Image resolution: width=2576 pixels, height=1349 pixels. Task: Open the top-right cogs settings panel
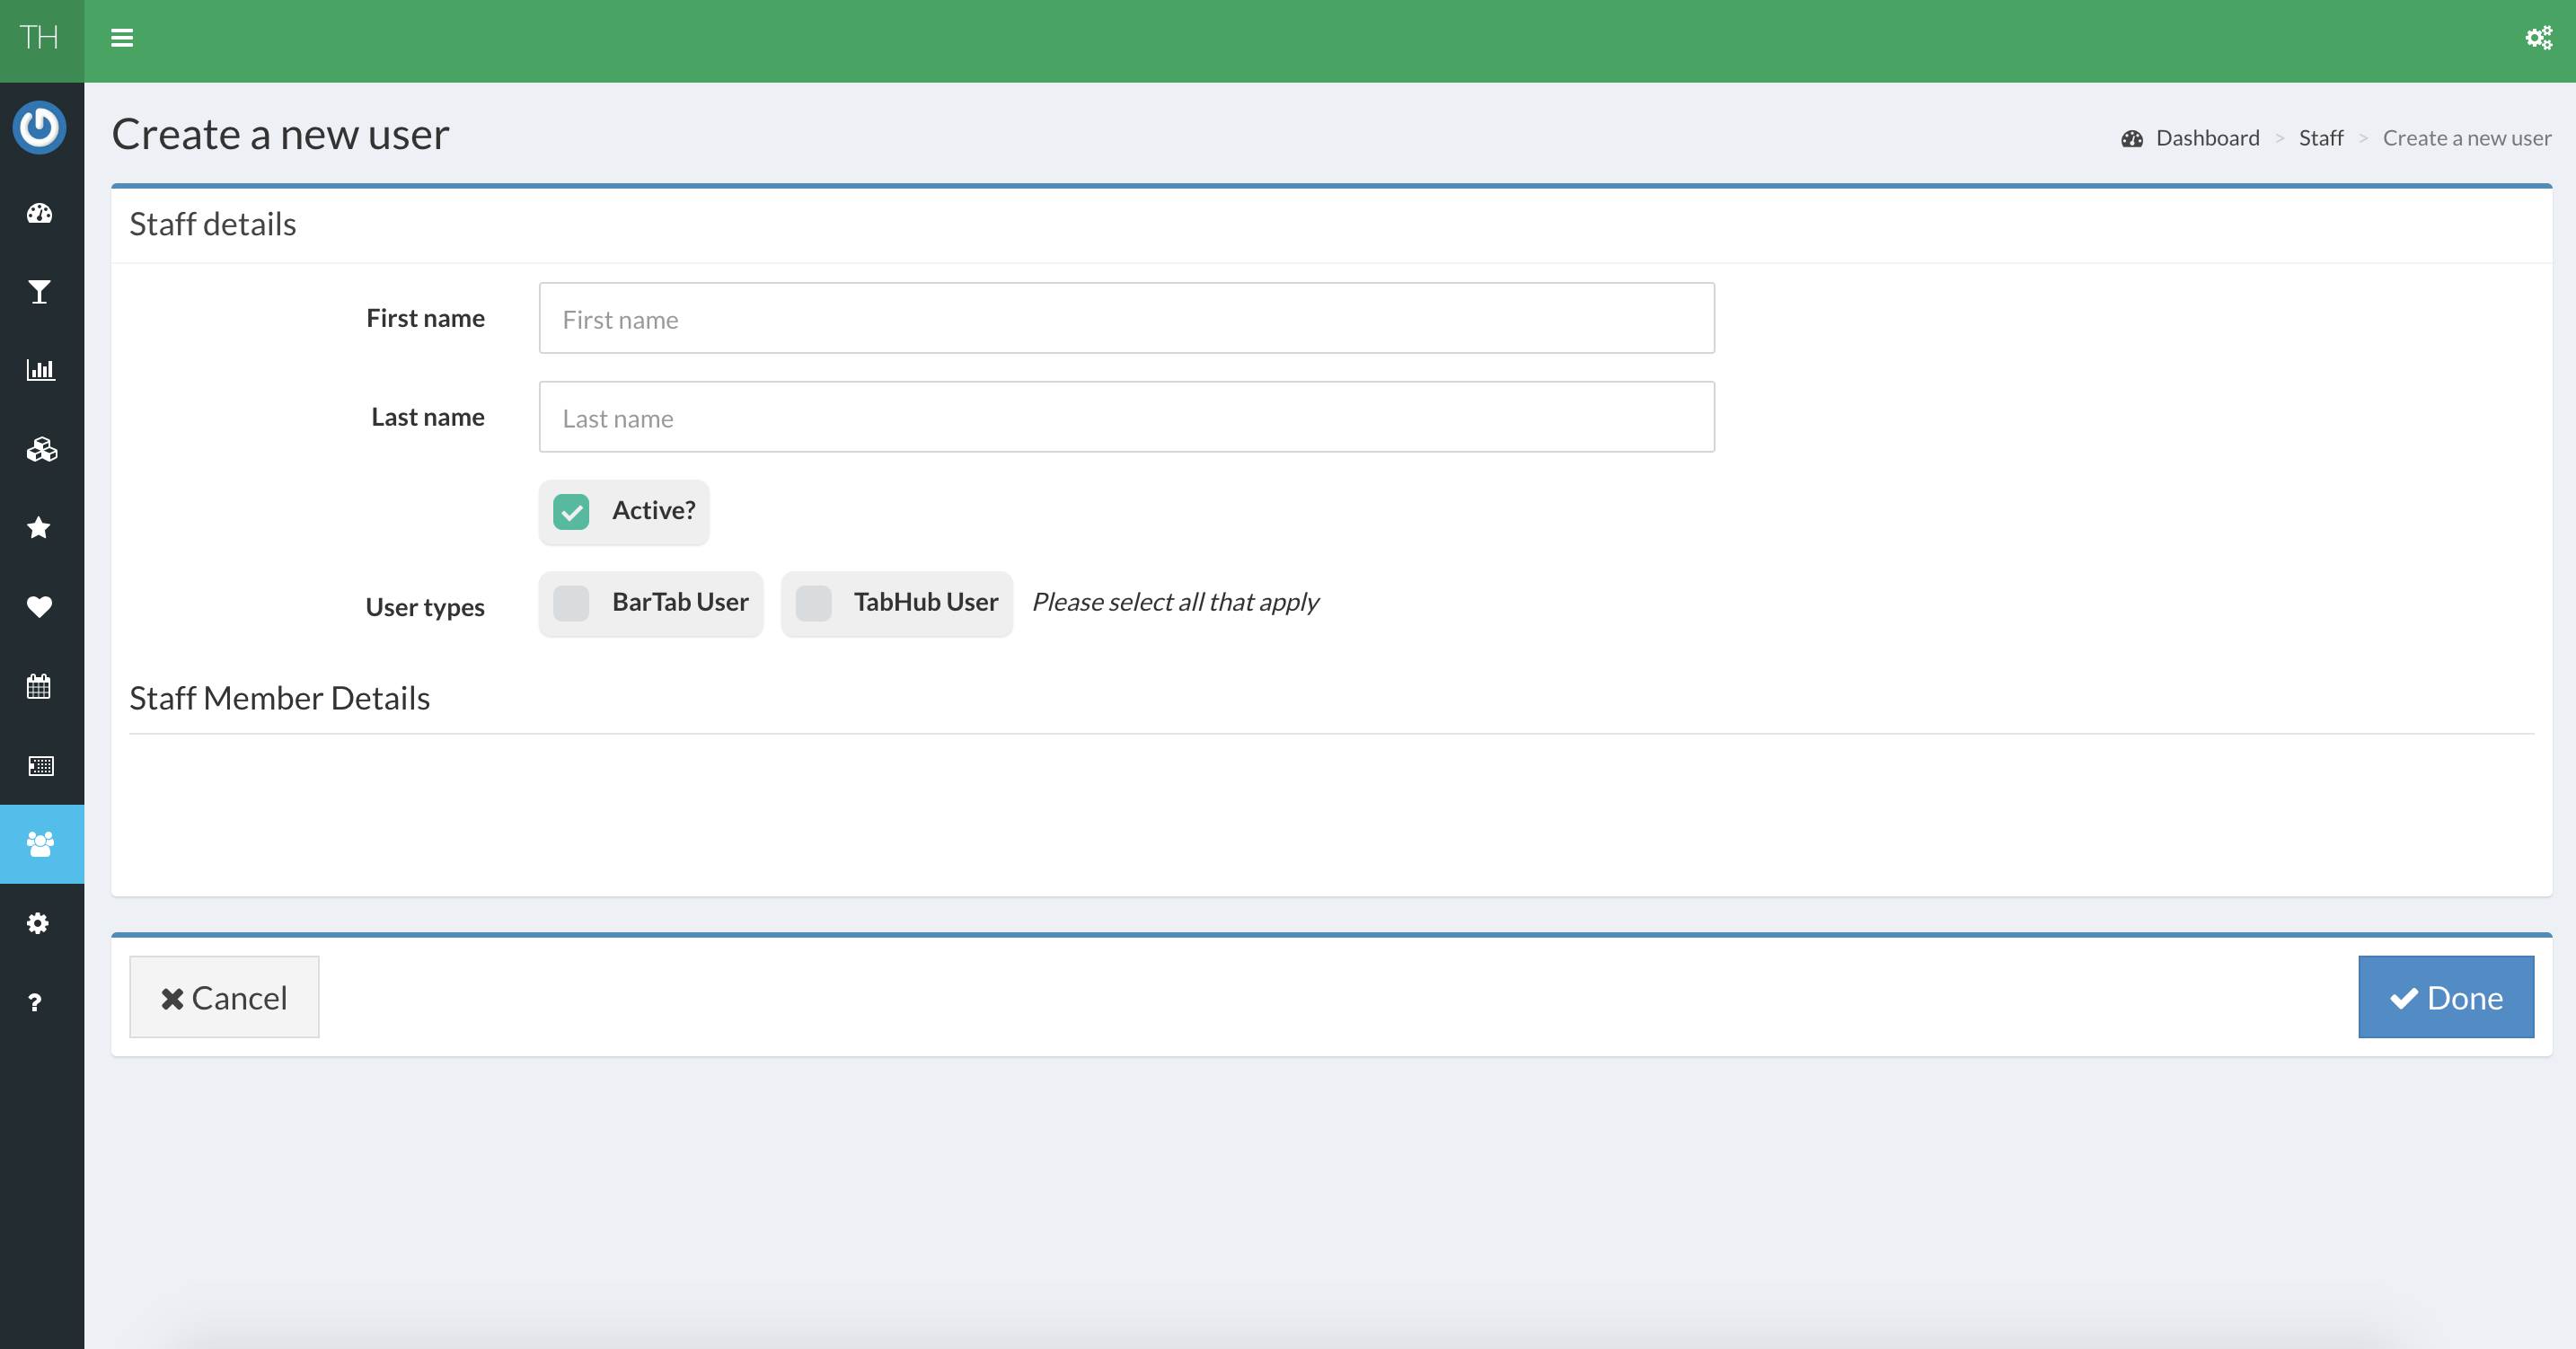(x=2538, y=38)
